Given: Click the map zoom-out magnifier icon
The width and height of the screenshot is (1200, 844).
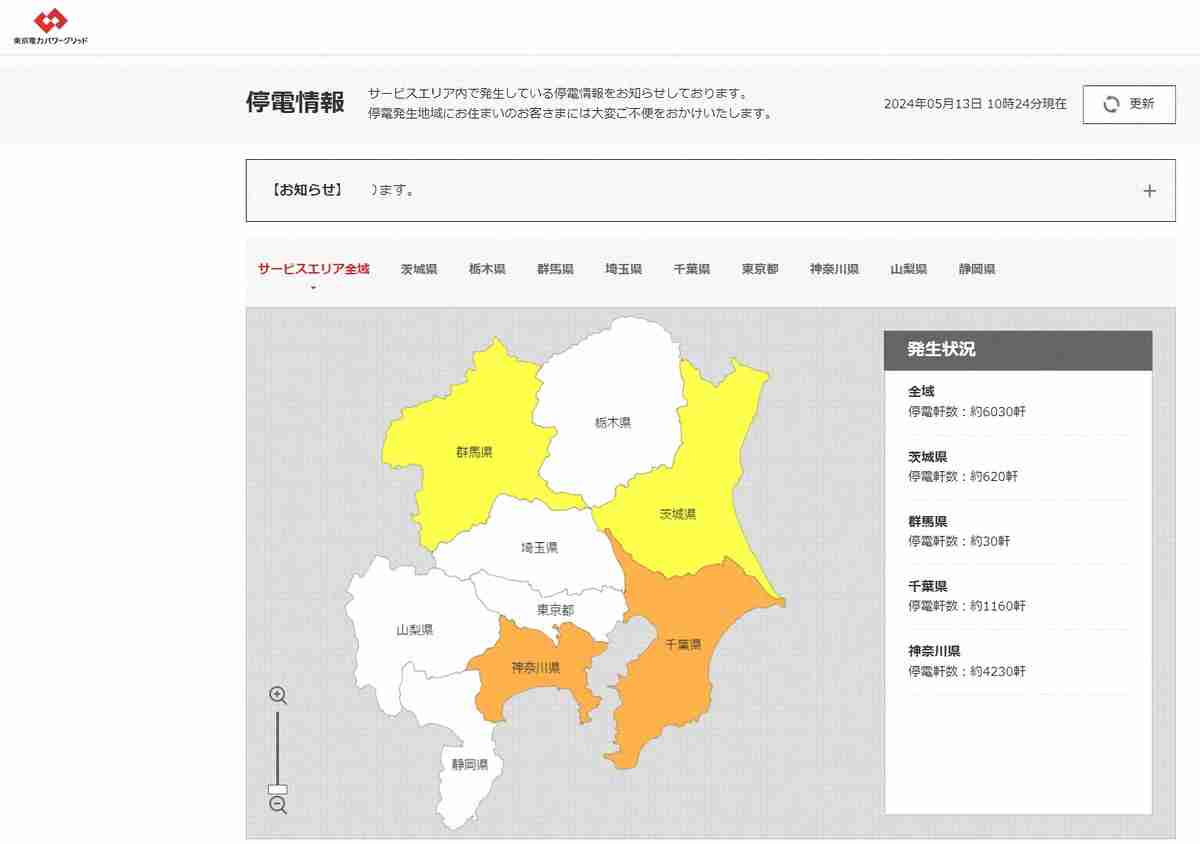Looking at the screenshot, I should point(278,805).
